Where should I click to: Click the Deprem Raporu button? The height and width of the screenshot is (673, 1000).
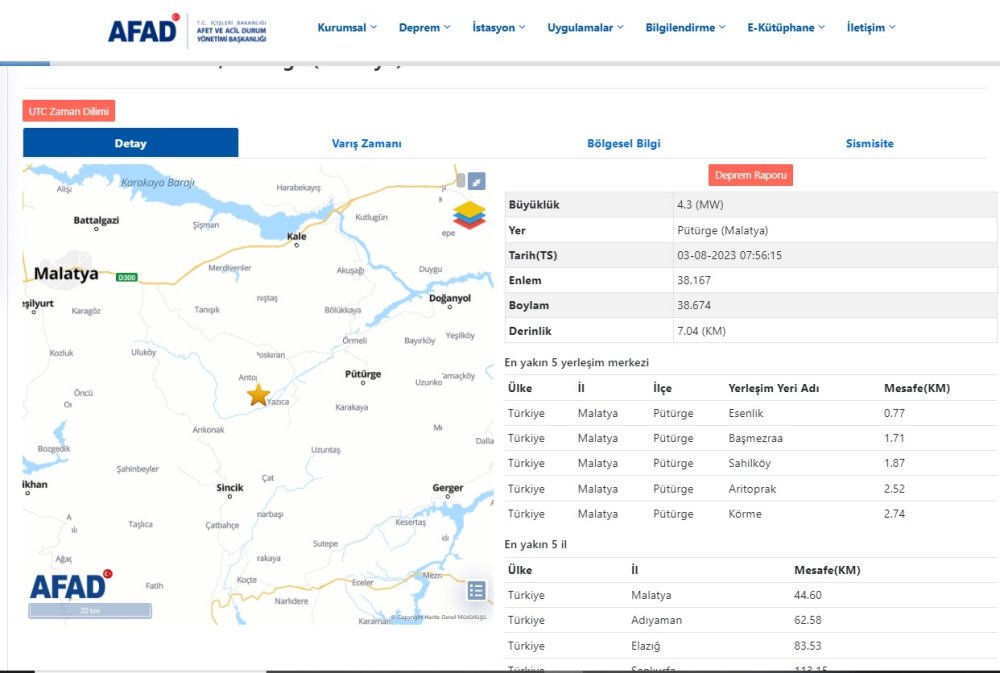(750, 174)
